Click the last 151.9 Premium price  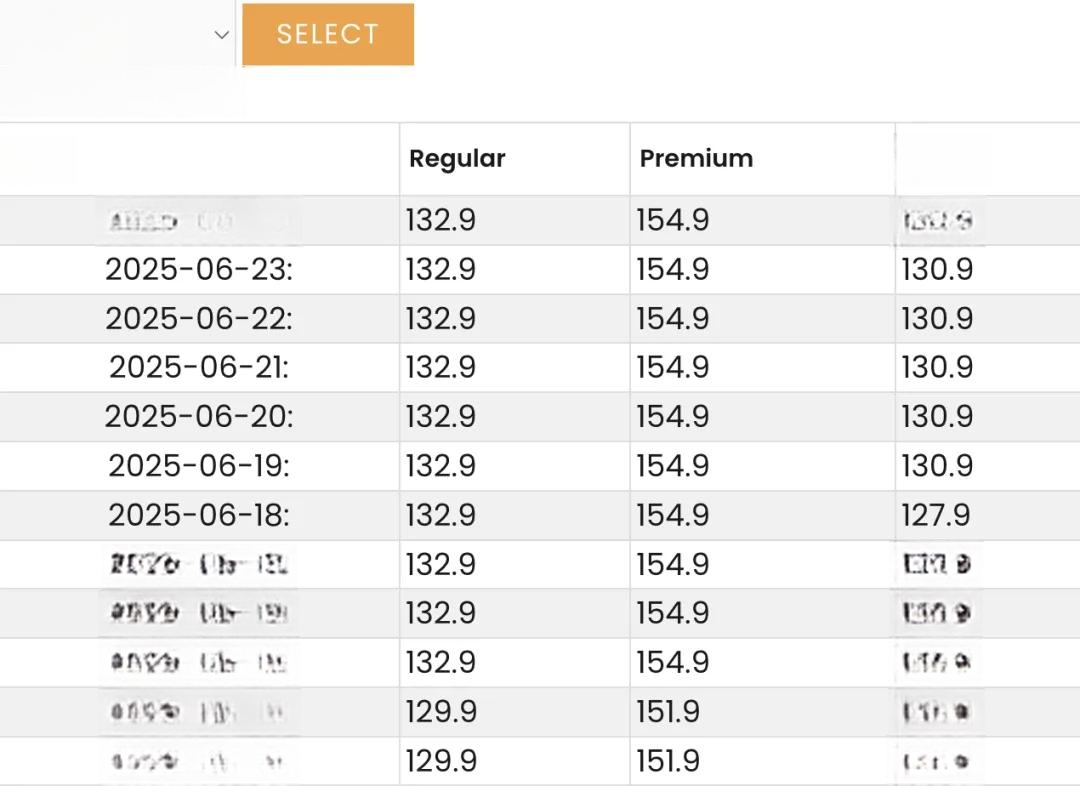668,761
